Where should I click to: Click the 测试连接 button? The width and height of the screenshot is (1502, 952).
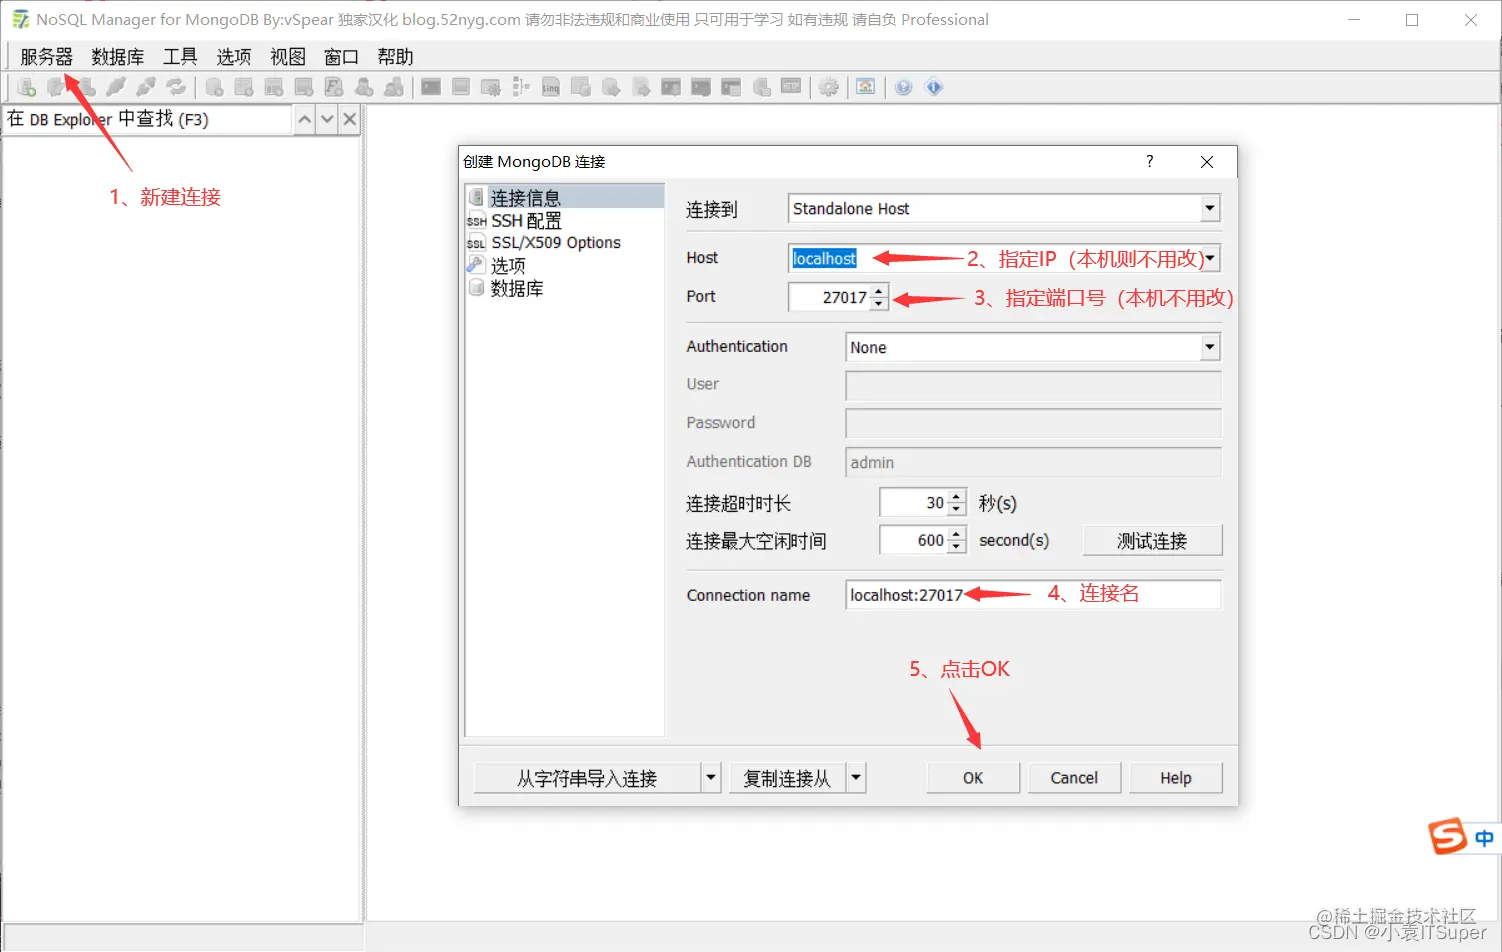pos(1152,541)
